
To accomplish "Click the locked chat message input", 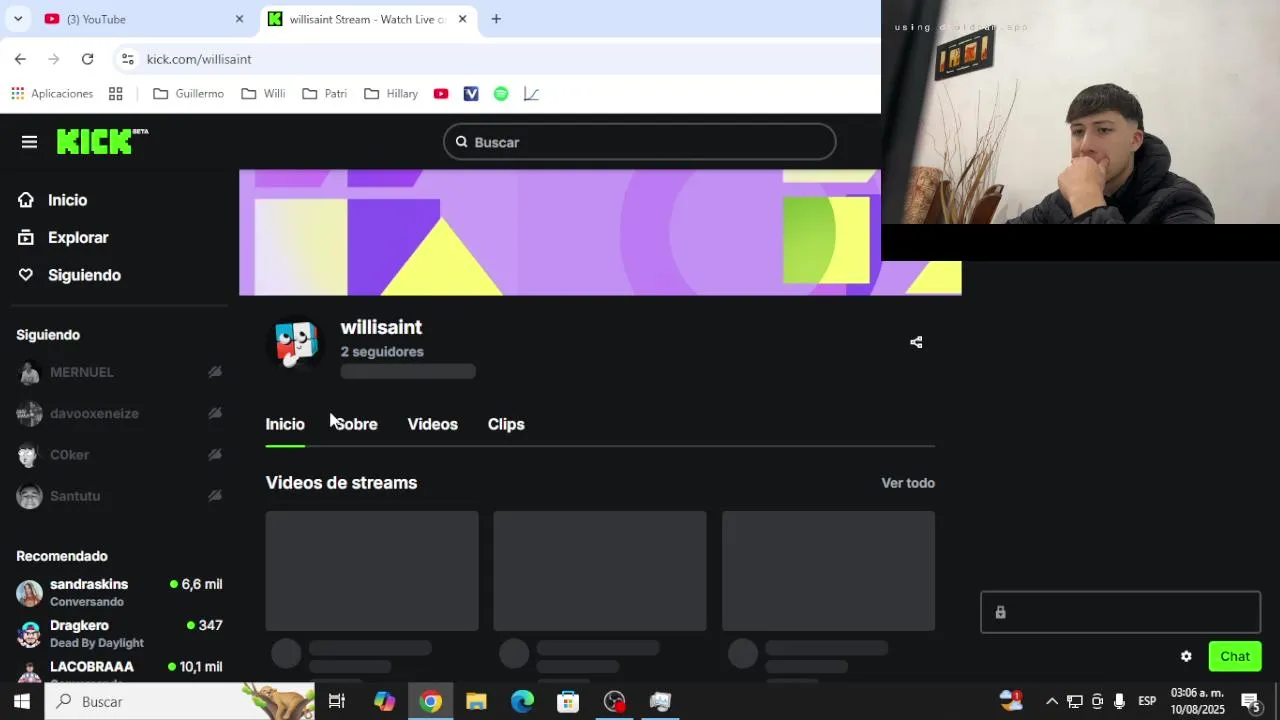I will 1120,612.
